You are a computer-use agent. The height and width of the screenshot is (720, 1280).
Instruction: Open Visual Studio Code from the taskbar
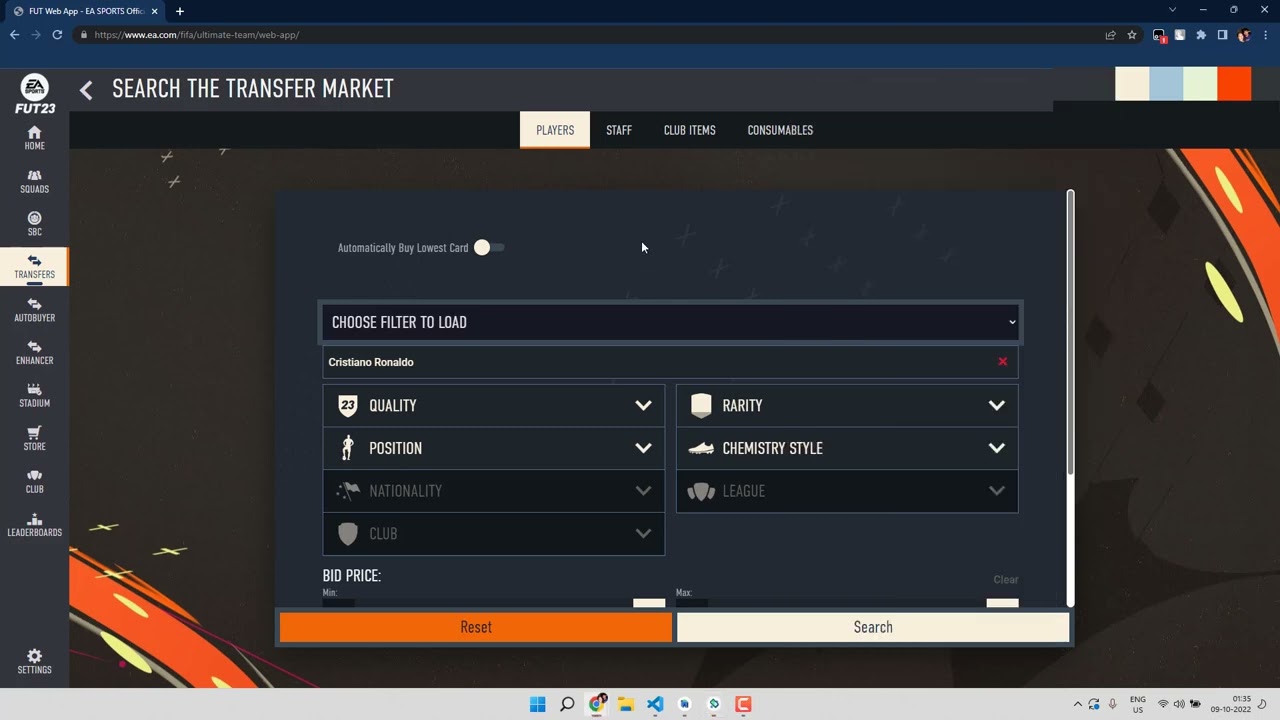click(655, 704)
